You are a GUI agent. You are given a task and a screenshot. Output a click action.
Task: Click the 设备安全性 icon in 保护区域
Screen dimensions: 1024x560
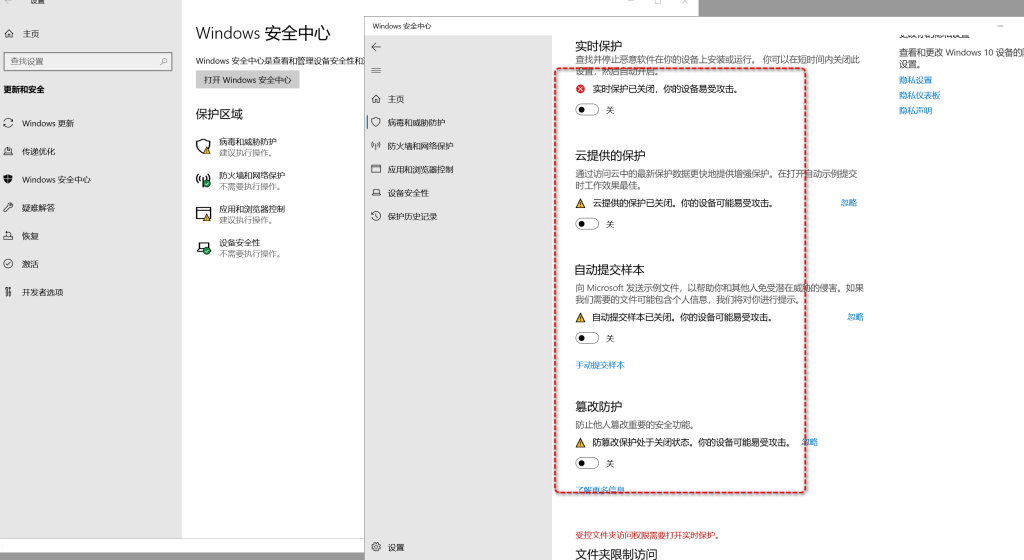tap(204, 248)
